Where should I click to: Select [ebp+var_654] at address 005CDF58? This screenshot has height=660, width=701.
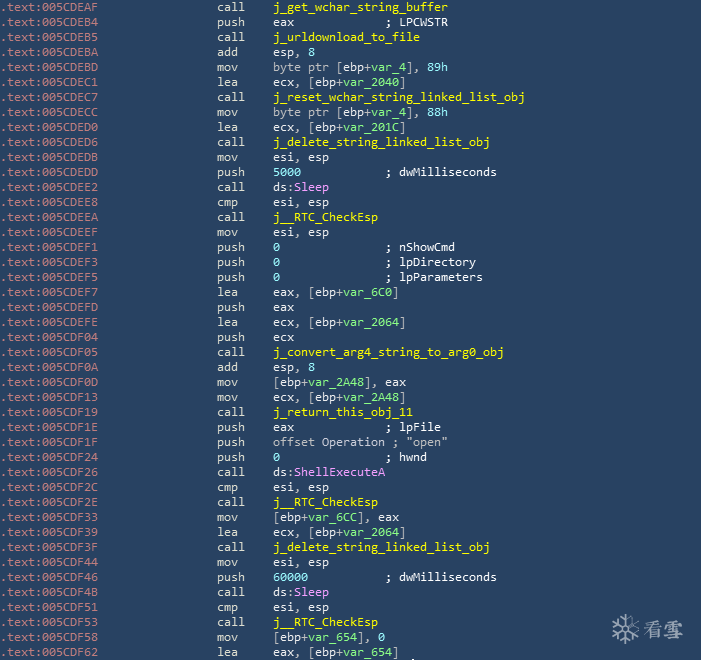pos(318,637)
